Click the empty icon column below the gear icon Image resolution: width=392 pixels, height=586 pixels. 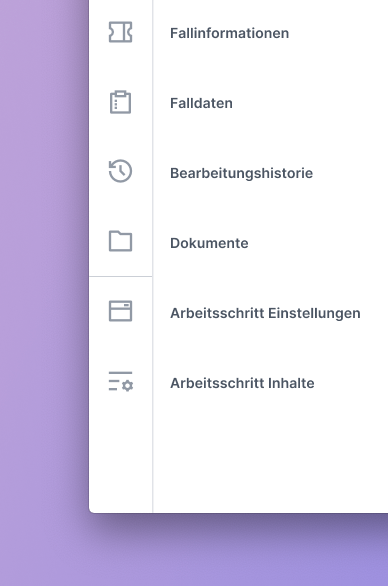click(120, 452)
